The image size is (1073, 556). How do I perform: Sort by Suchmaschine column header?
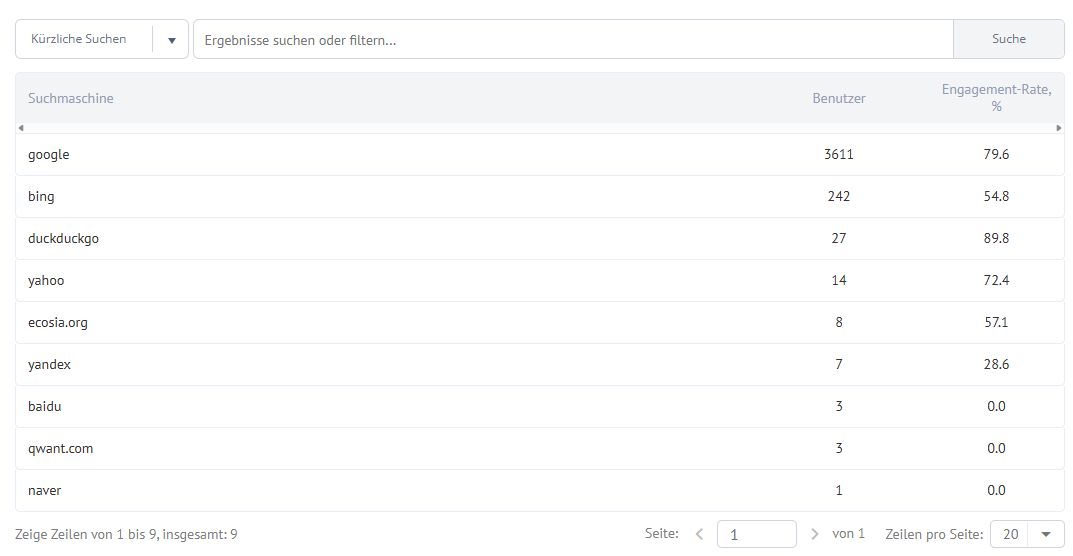pyautogui.click(x=70, y=98)
